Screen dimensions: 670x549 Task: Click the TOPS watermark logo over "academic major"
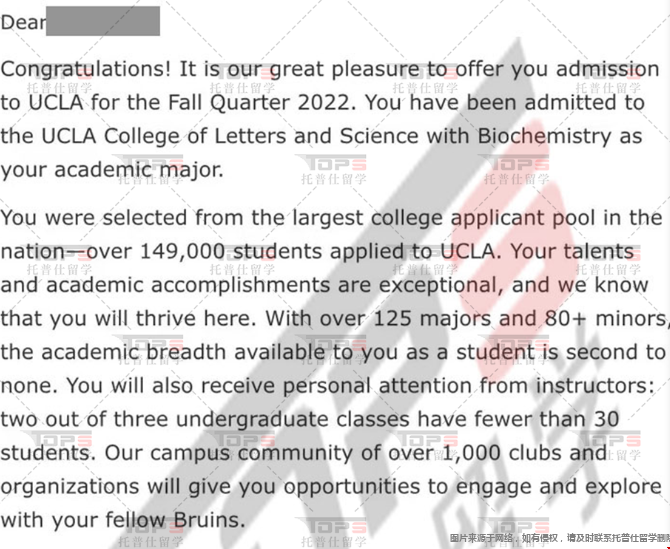pyautogui.click(x=150, y=169)
